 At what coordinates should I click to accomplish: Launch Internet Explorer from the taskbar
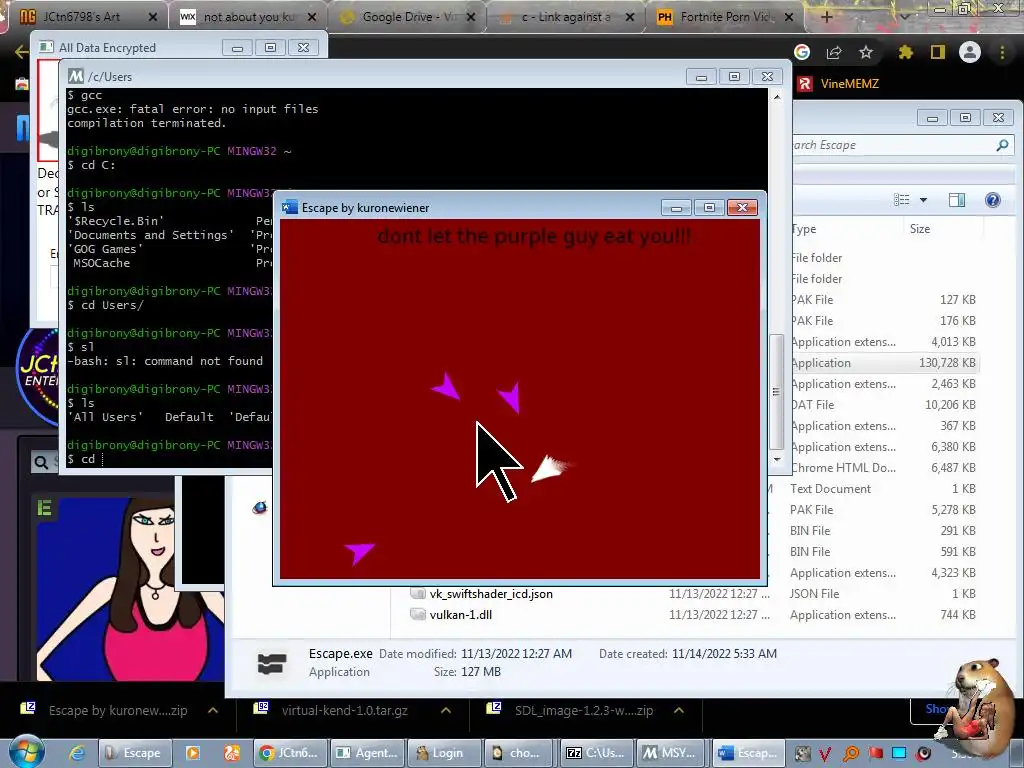tap(77, 753)
